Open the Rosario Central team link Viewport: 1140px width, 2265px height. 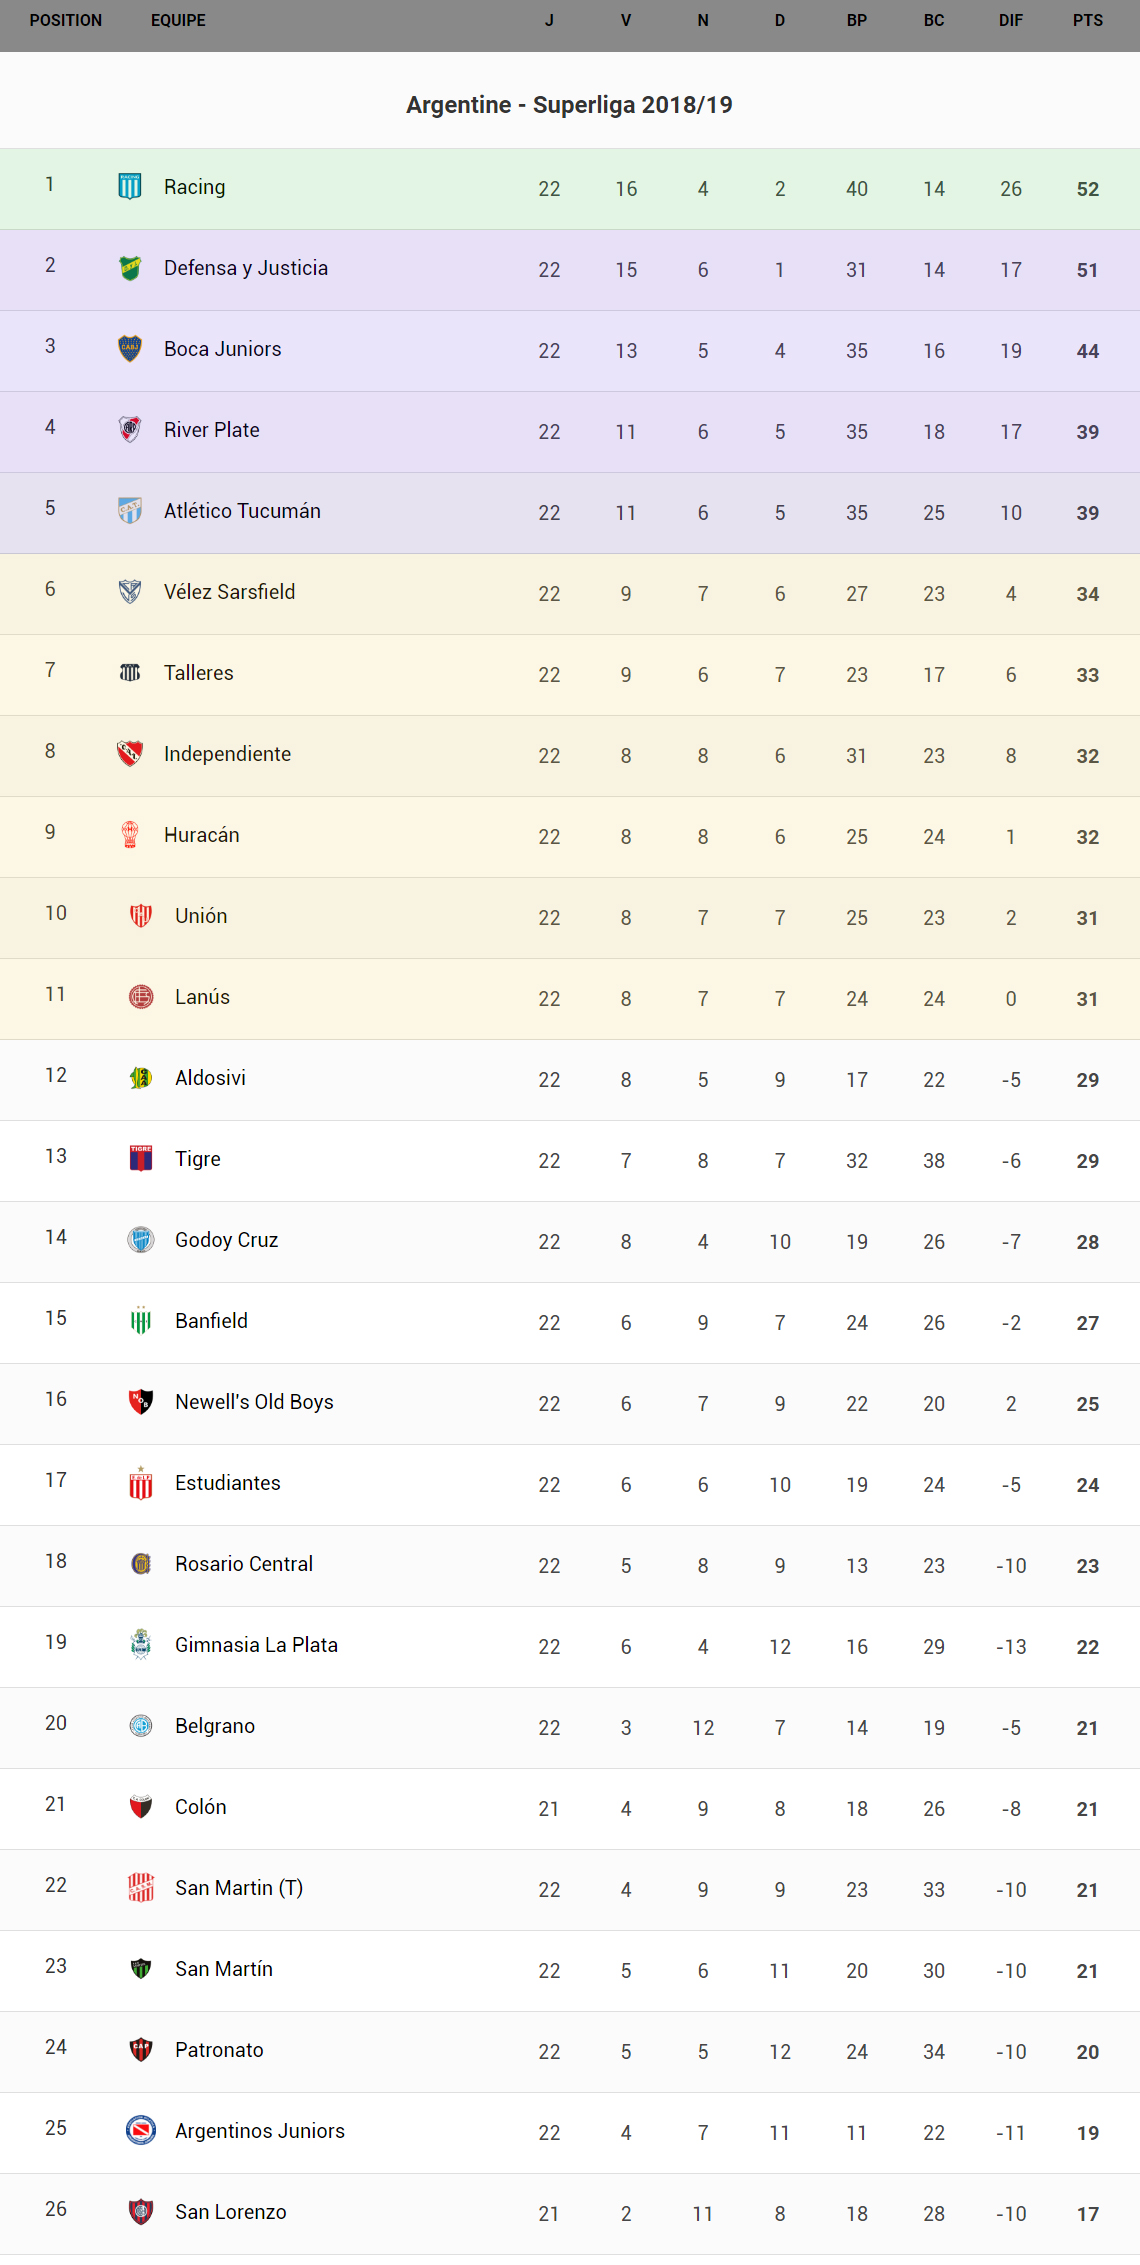tap(244, 1564)
